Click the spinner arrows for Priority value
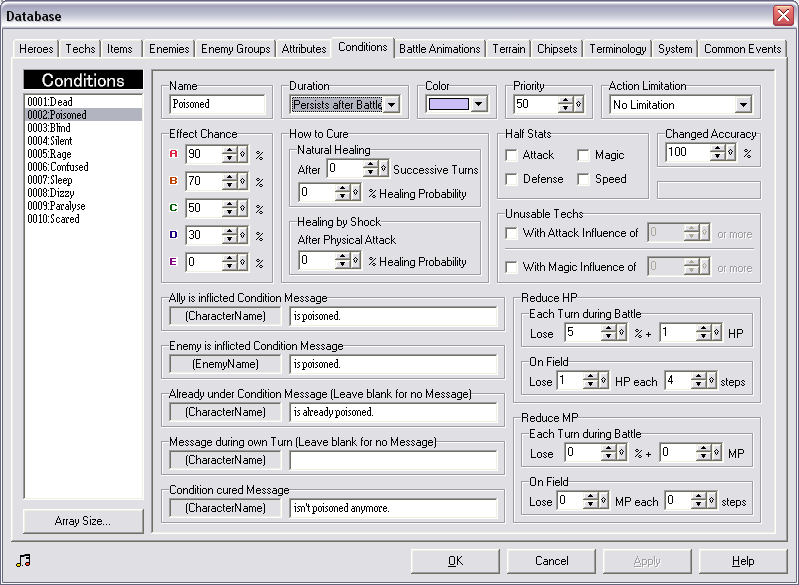This screenshot has height=585, width=799. pyautogui.click(x=566, y=104)
